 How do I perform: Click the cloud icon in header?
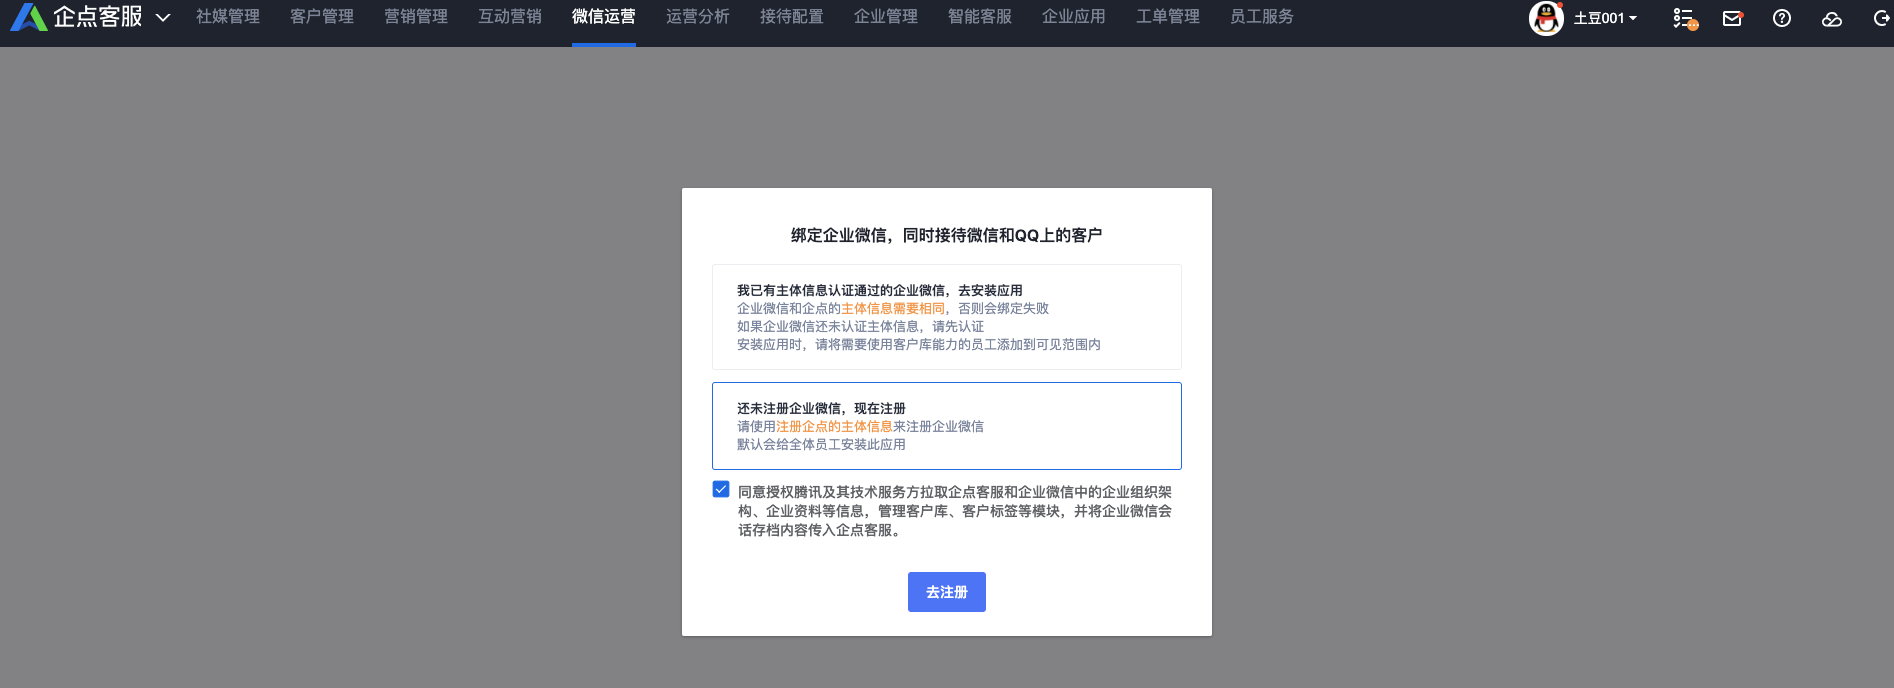pyautogui.click(x=1832, y=18)
